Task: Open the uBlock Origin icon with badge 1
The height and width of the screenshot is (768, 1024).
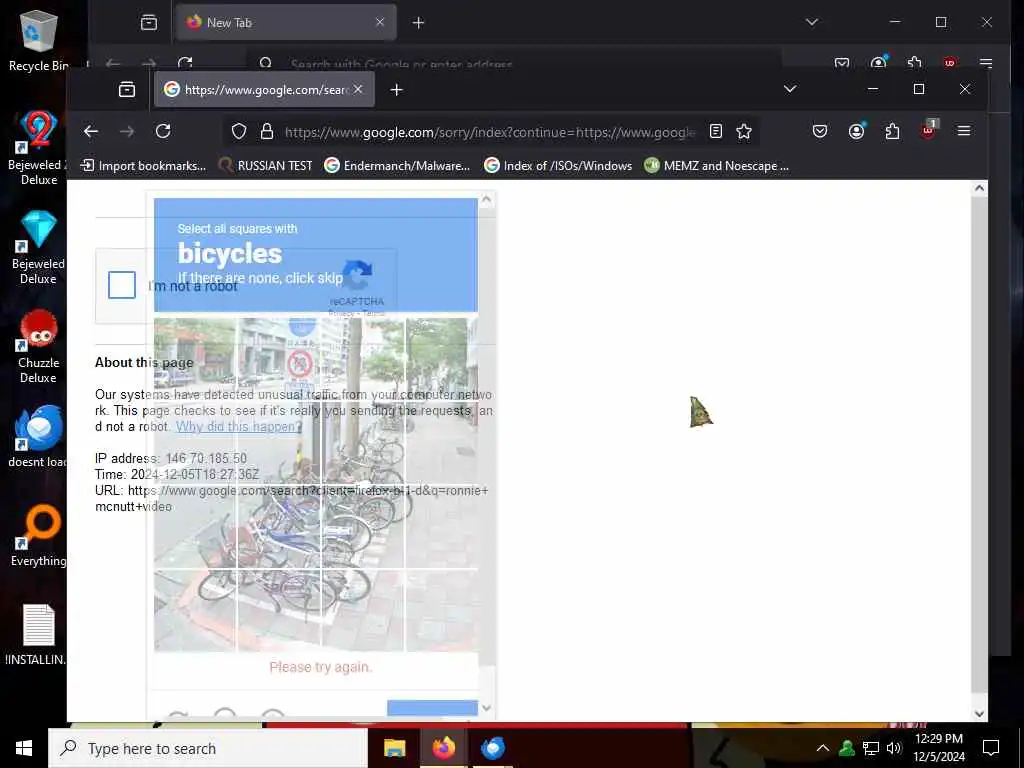Action: point(929,129)
